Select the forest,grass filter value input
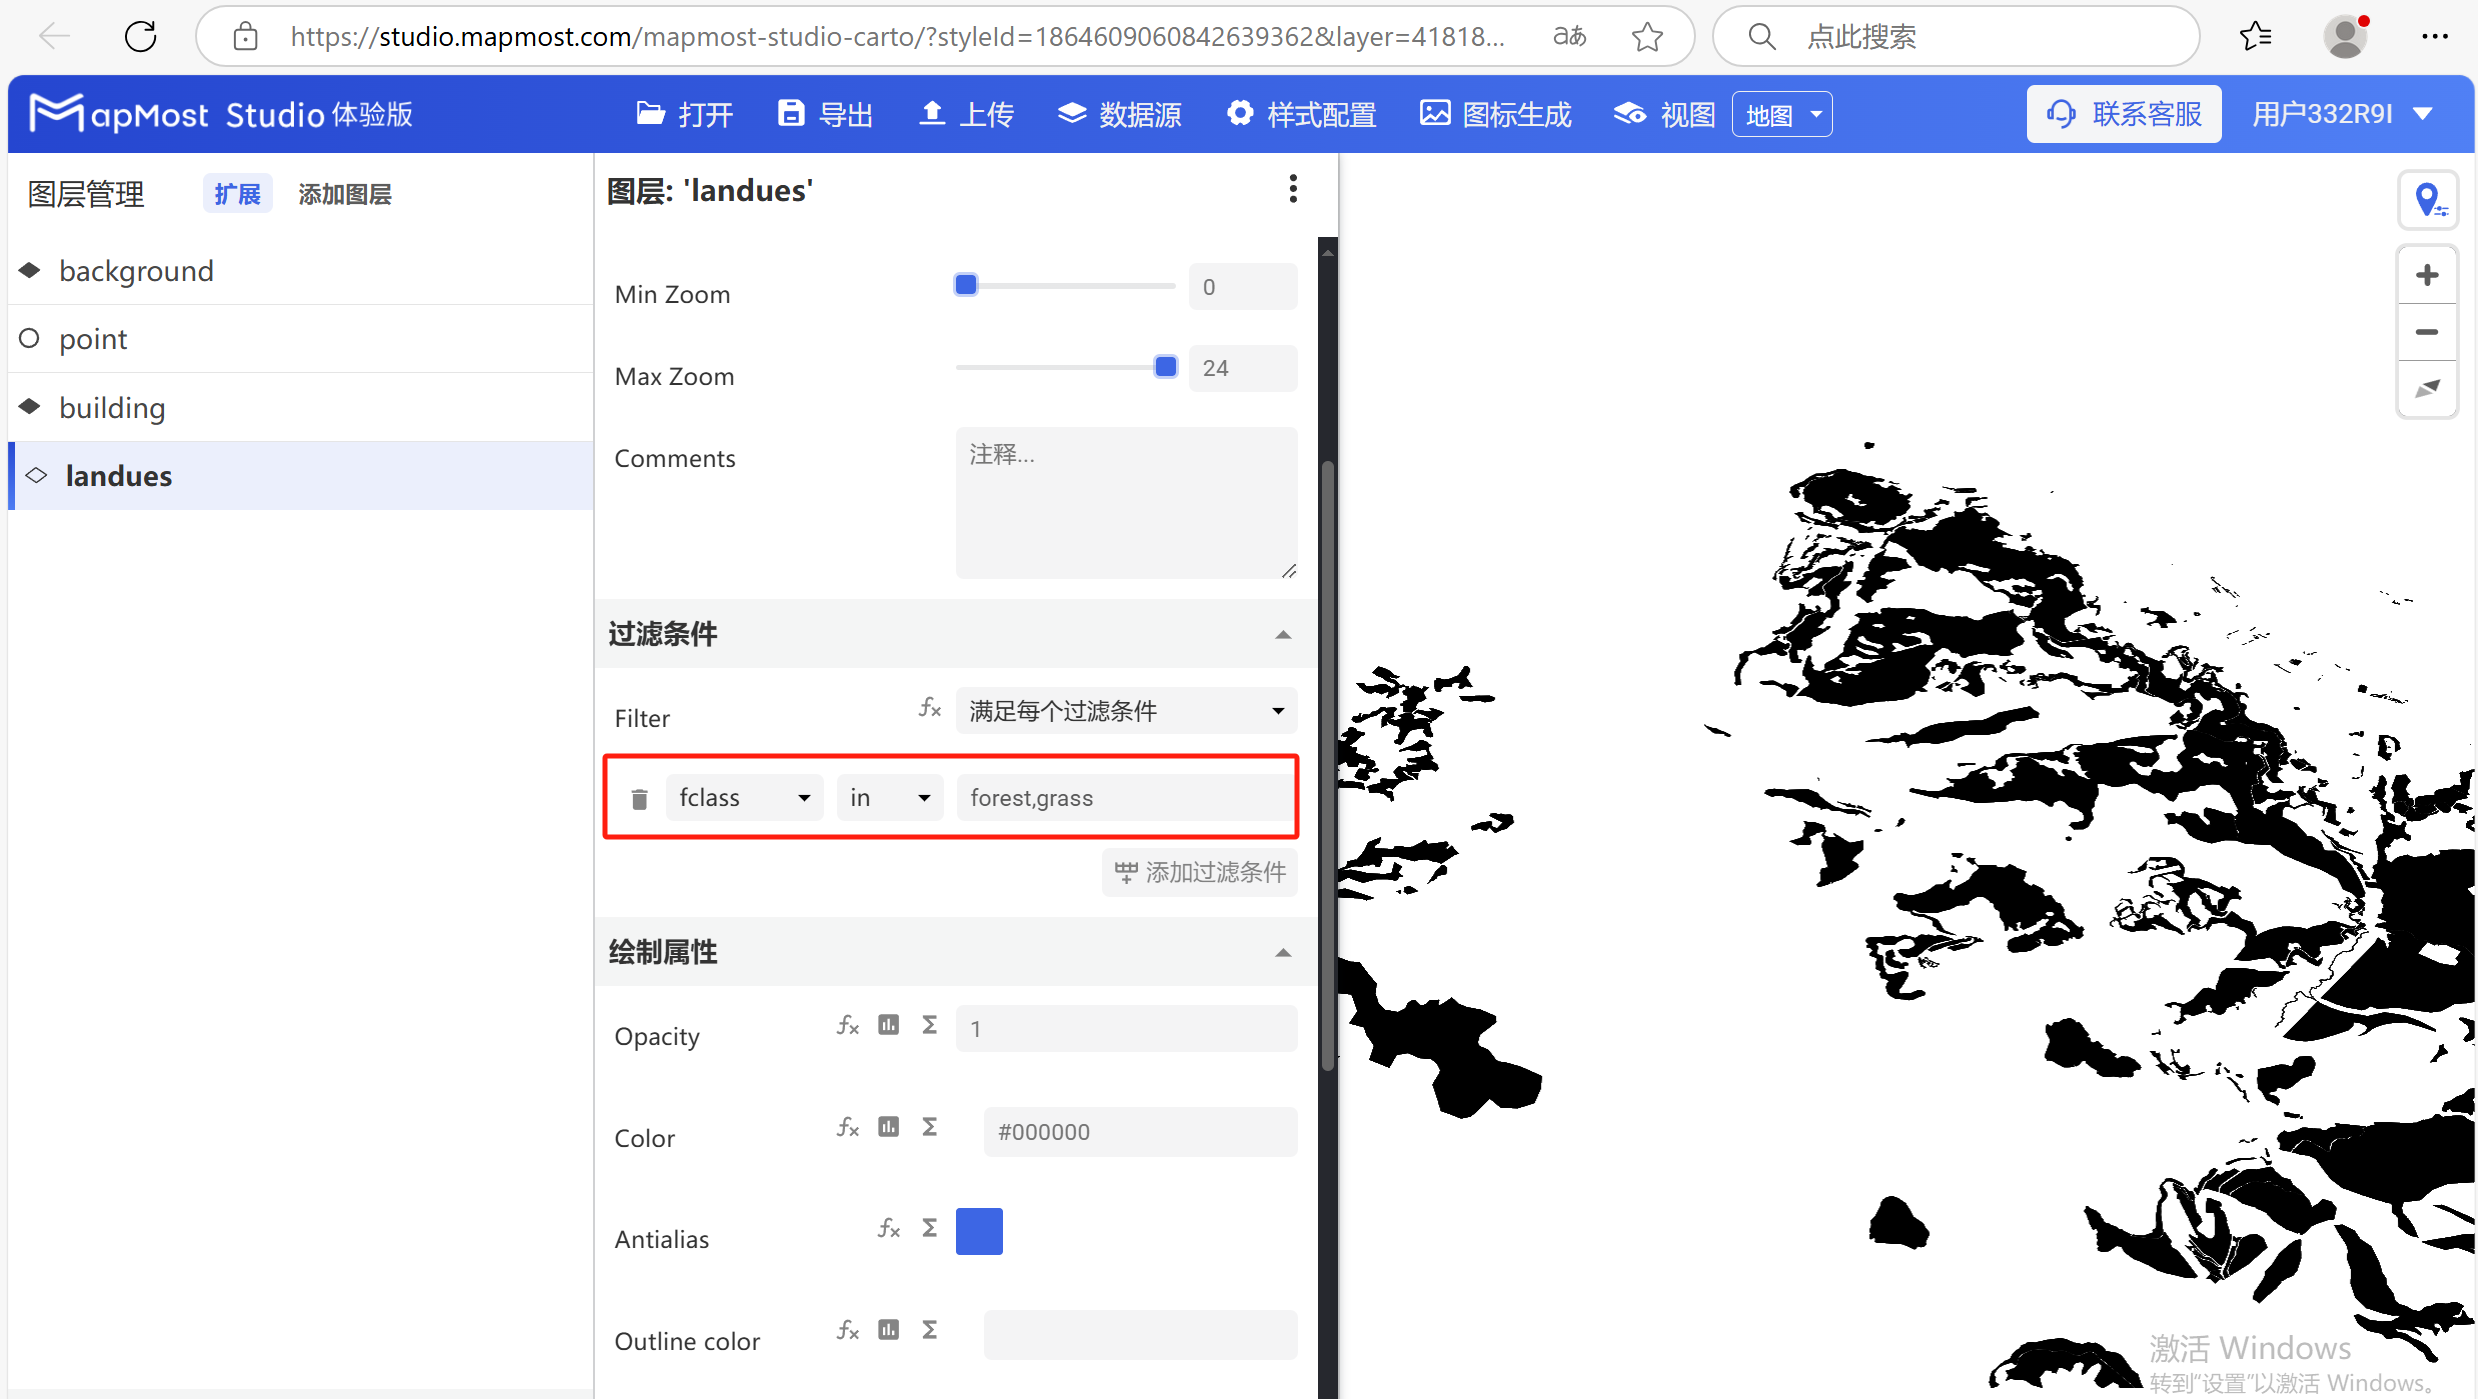 click(x=1124, y=797)
